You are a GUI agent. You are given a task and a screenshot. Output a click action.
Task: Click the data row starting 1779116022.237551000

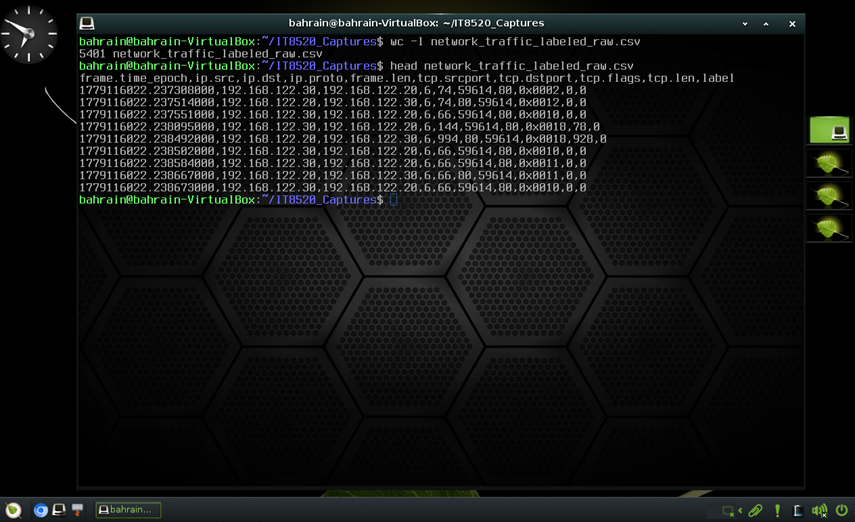[x=333, y=115]
